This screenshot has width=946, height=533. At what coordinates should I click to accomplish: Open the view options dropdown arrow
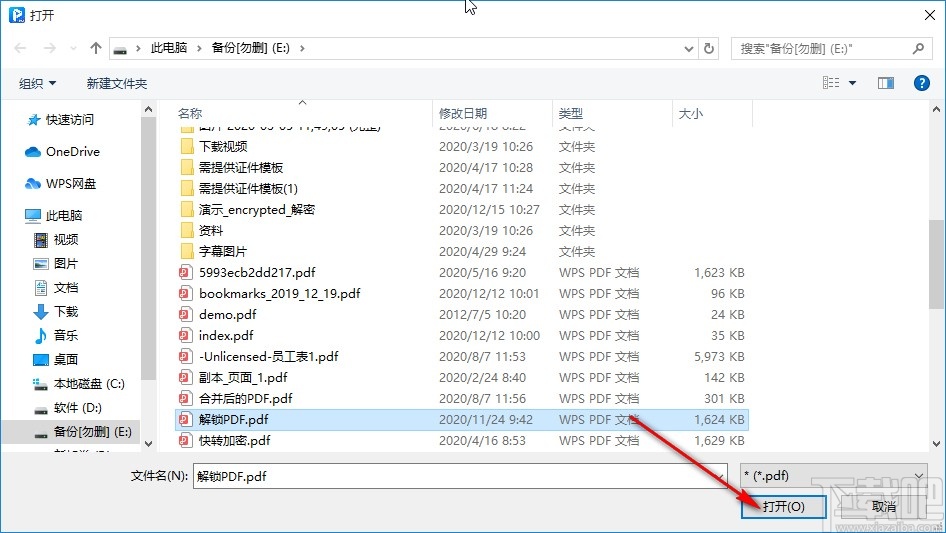pos(852,83)
